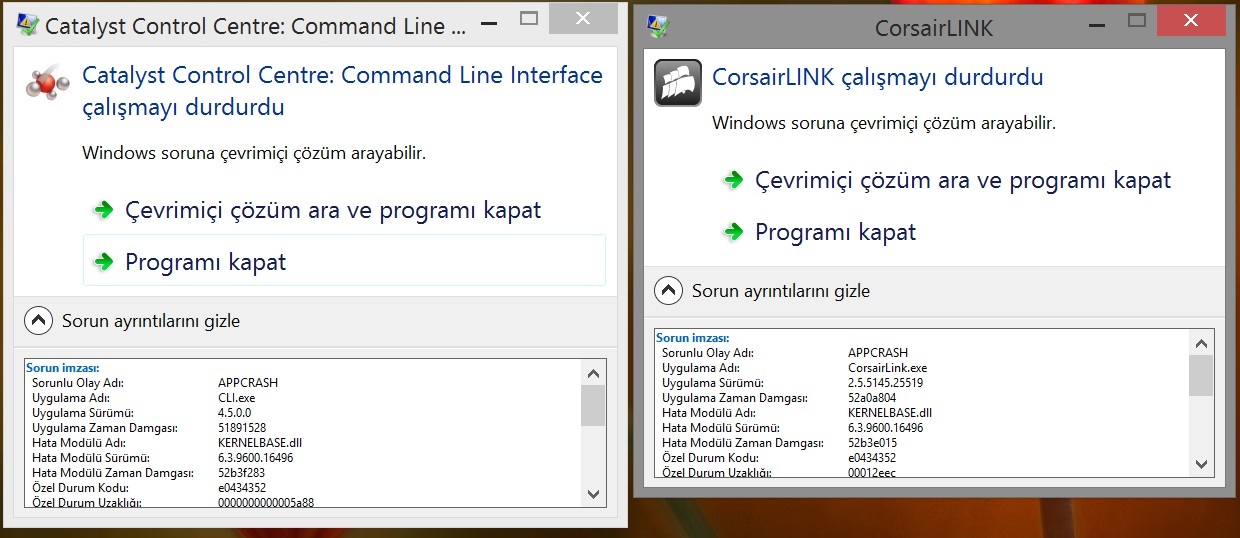The height and width of the screenshot is (538, 1240).
Task: Click scrollbar thumb in Catalyst details box
Action: coord(593,406)
